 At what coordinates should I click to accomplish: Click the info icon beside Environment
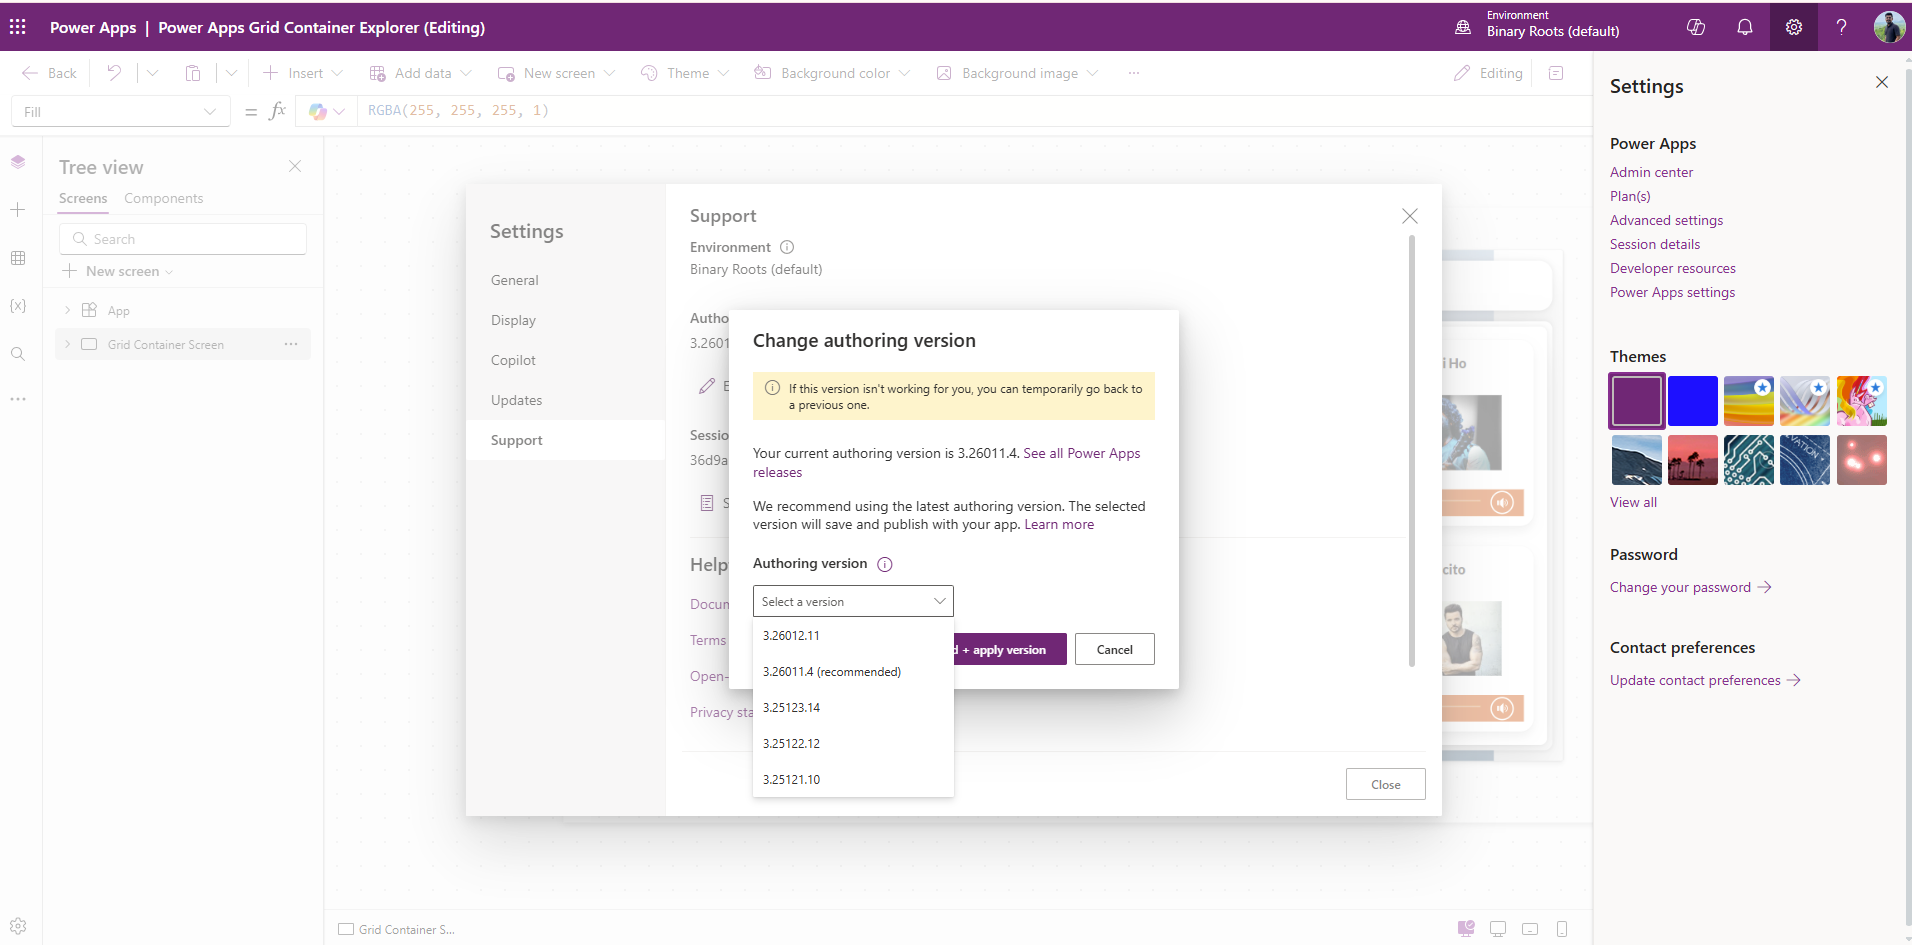(787, 247)
